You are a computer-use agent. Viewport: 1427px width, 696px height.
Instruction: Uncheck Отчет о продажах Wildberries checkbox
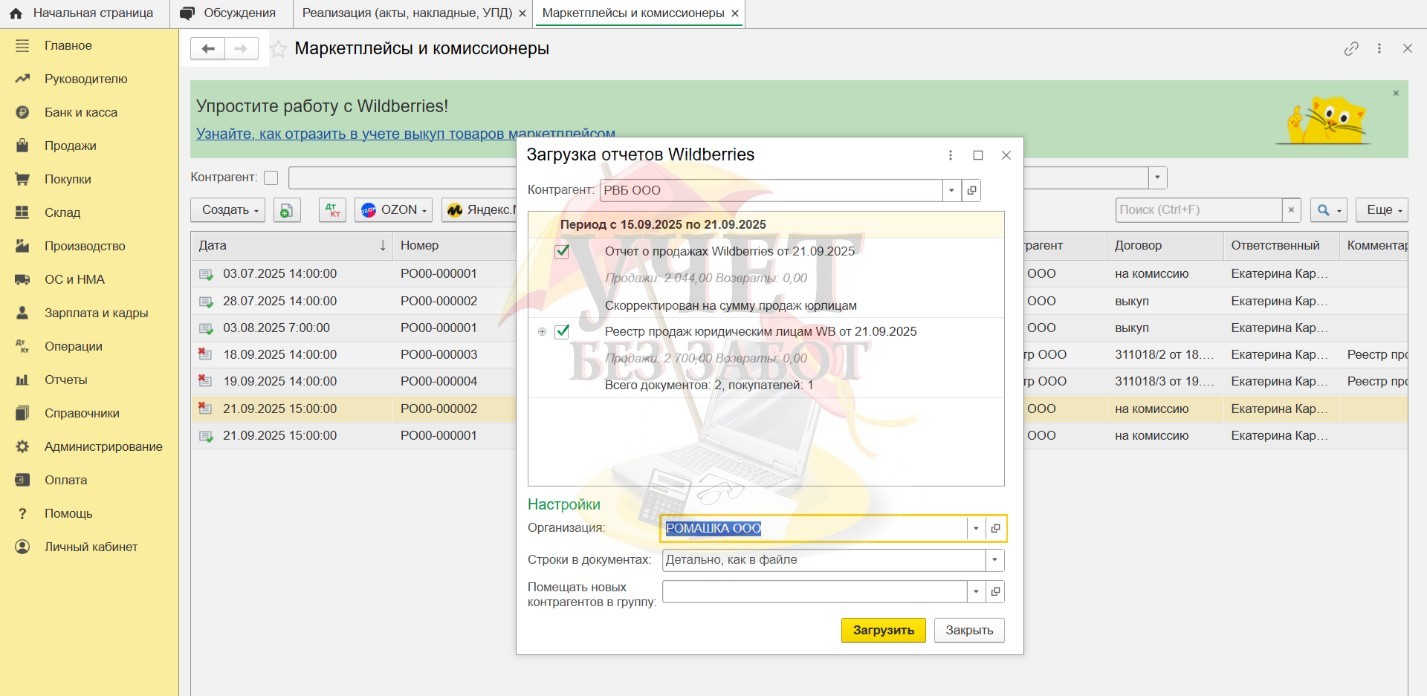point(562,252)
